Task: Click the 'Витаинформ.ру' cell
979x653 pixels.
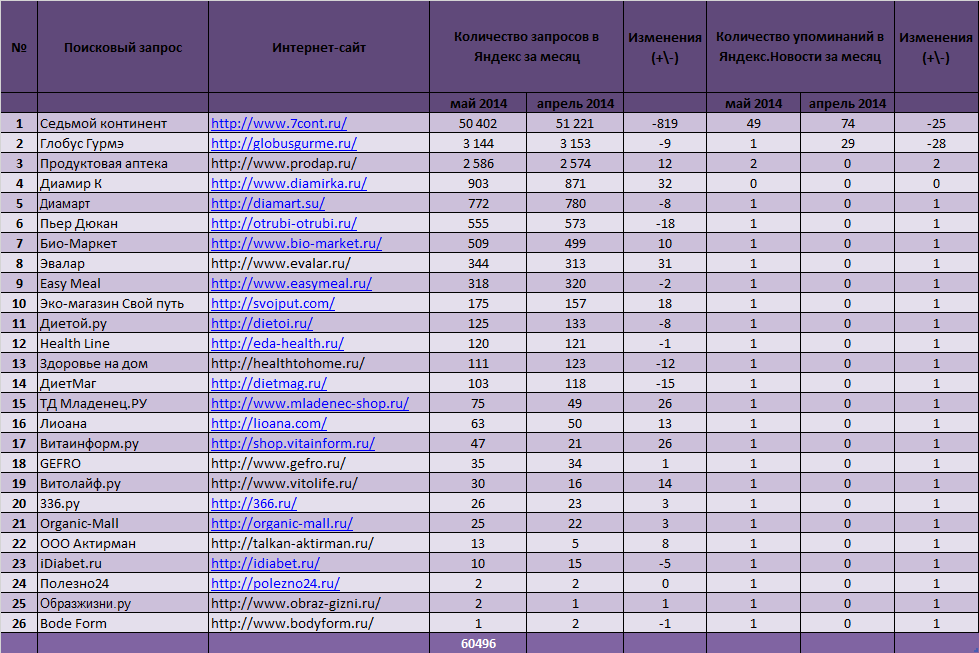Action: [x=123, y=443]
